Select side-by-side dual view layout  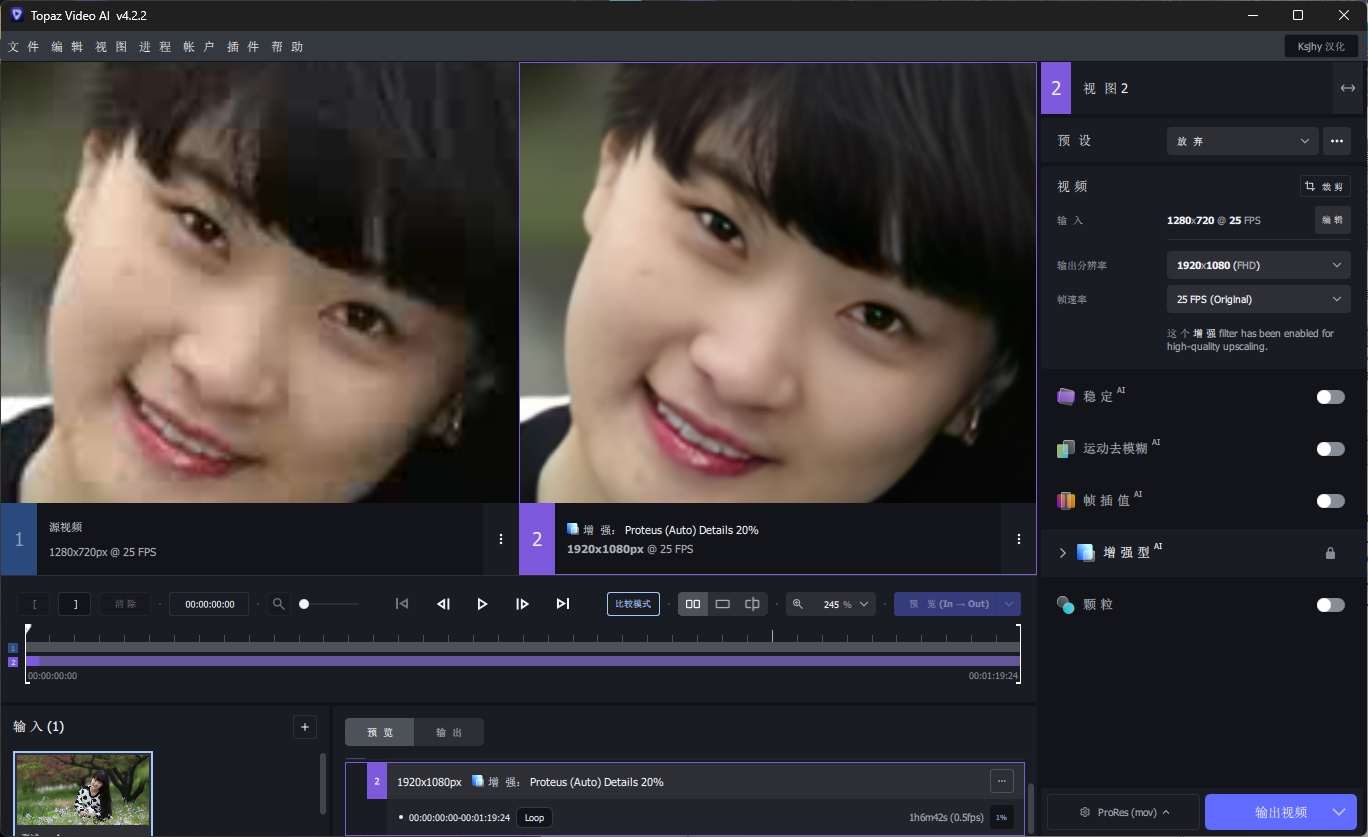point(692,604)
